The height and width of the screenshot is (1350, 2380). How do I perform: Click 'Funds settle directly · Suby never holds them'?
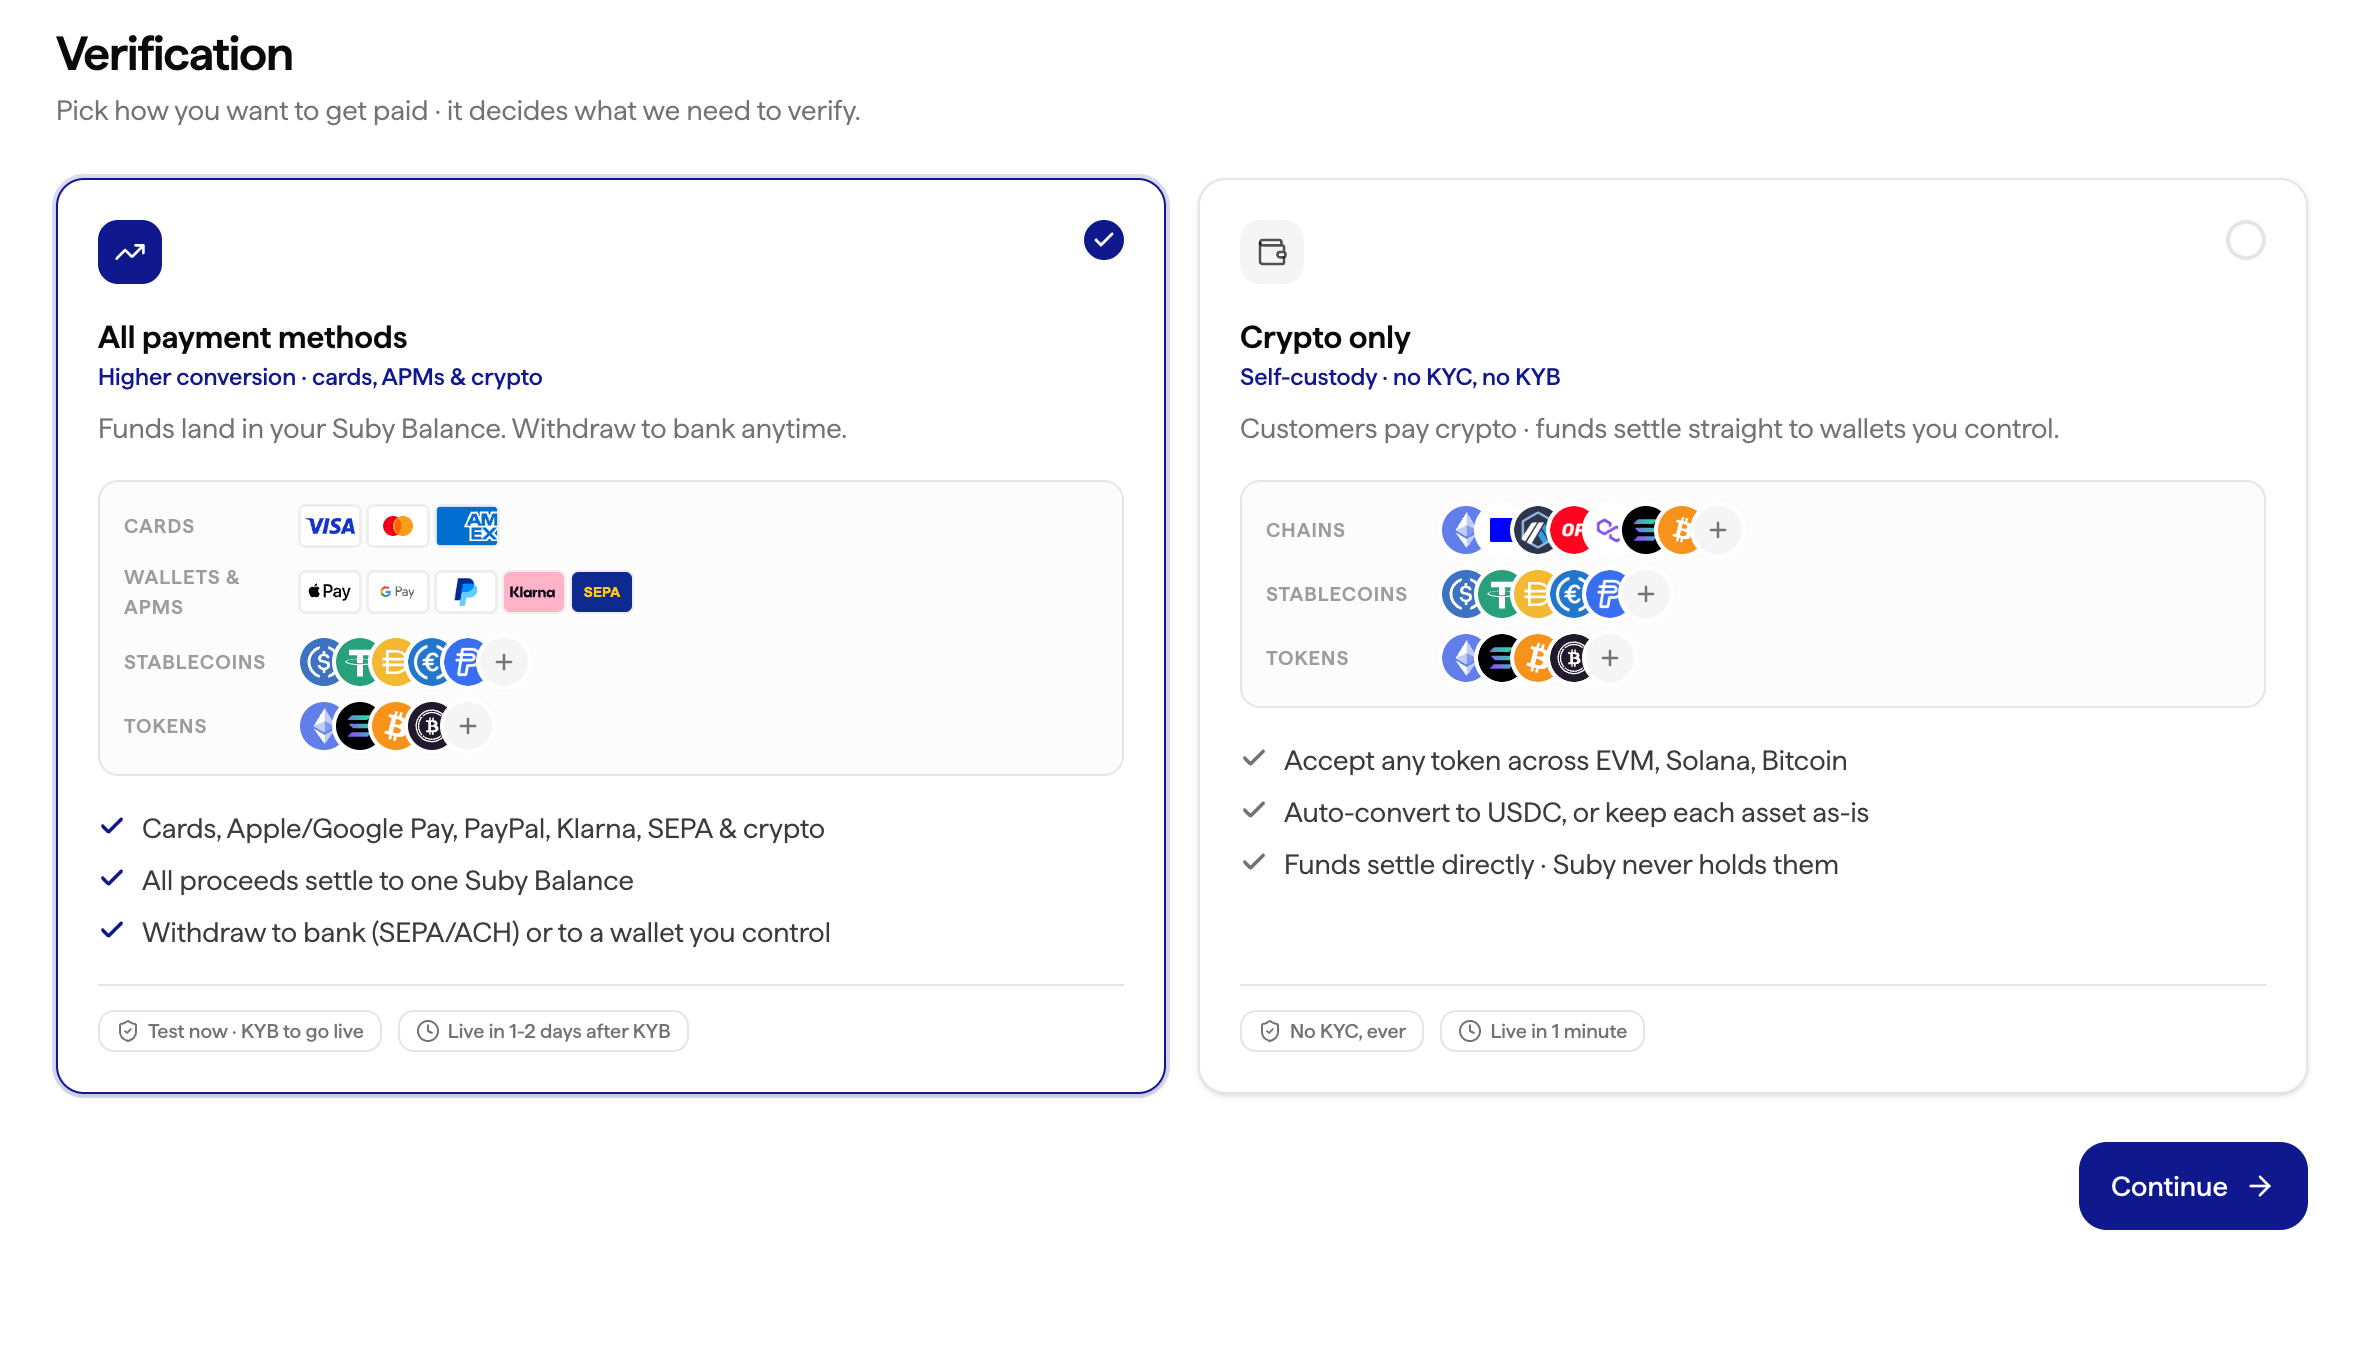pyautogui.click(x=1561, y=865)
